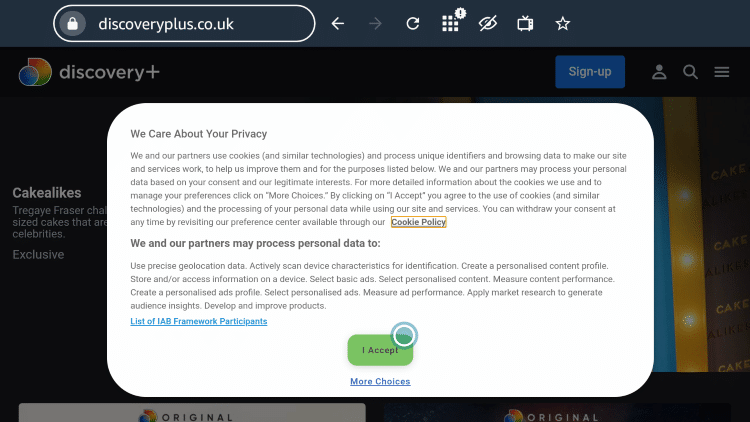Reload the page with refresh icon
Viewport: 750px width, 422px height.
click(413, 23)
